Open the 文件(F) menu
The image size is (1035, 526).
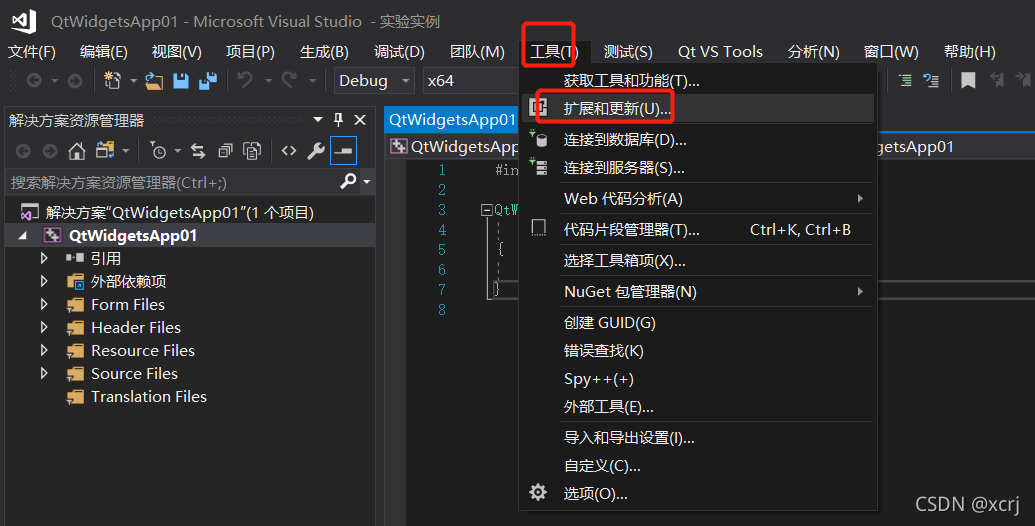point(32,51)
